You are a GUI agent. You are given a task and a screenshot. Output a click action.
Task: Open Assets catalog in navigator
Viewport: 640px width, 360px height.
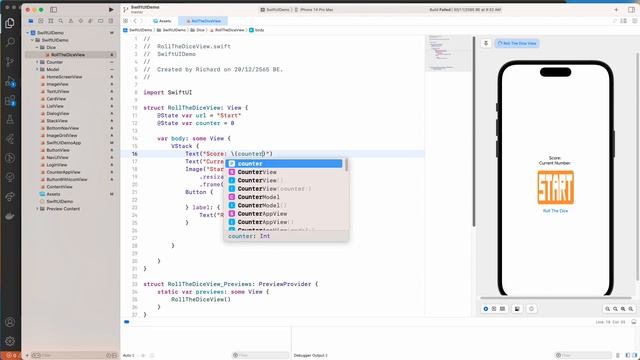tap(53, 194)
